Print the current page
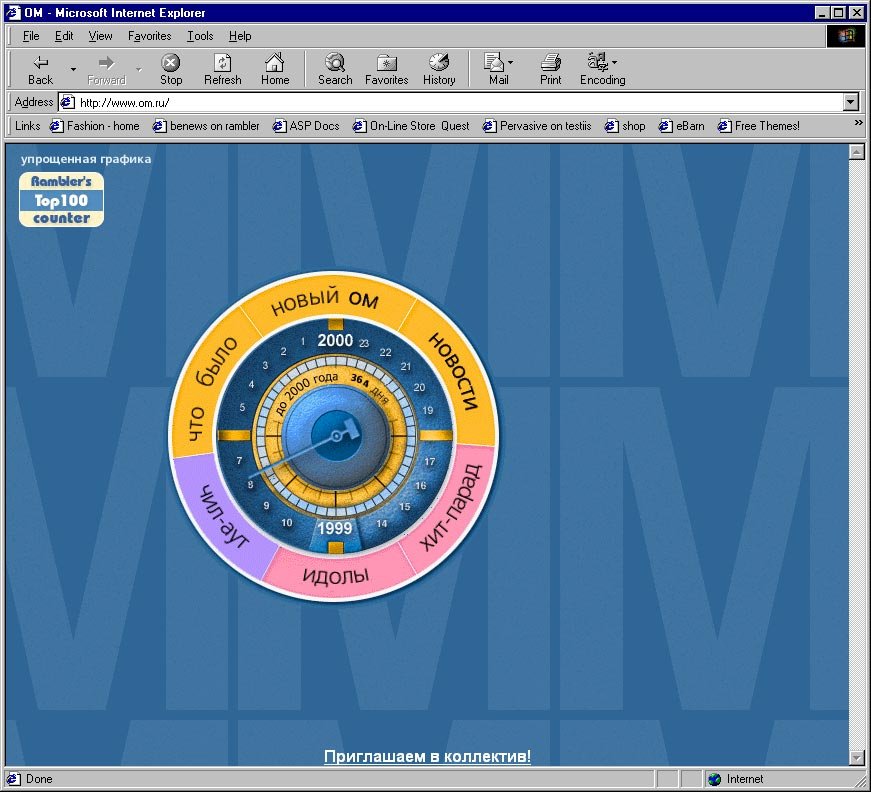The width and height of the screenshot is (871, 792). [x=550, y=69]
